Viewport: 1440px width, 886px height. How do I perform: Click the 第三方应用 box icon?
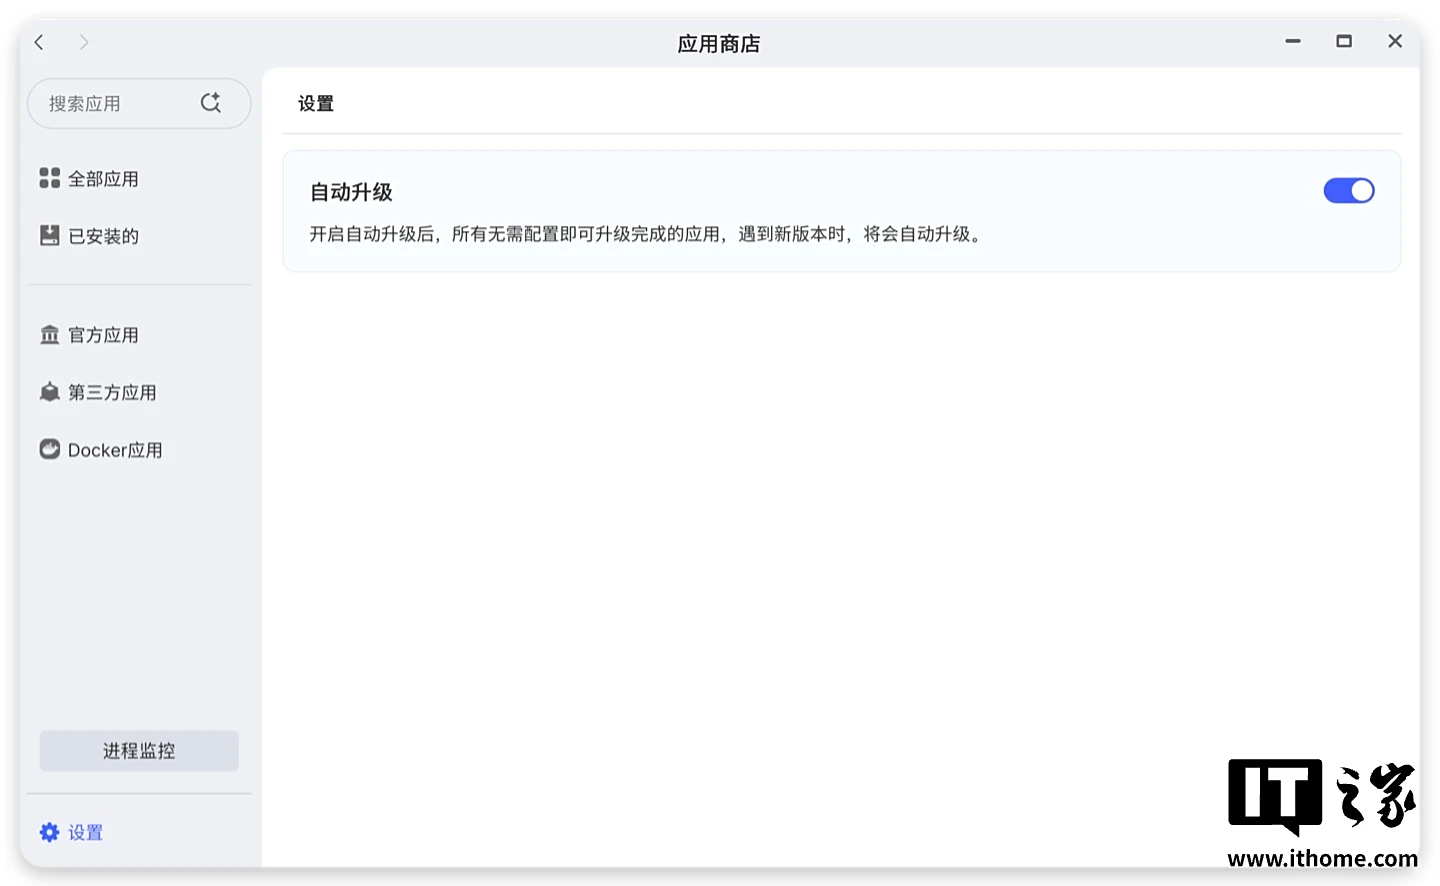coord(49,392)
